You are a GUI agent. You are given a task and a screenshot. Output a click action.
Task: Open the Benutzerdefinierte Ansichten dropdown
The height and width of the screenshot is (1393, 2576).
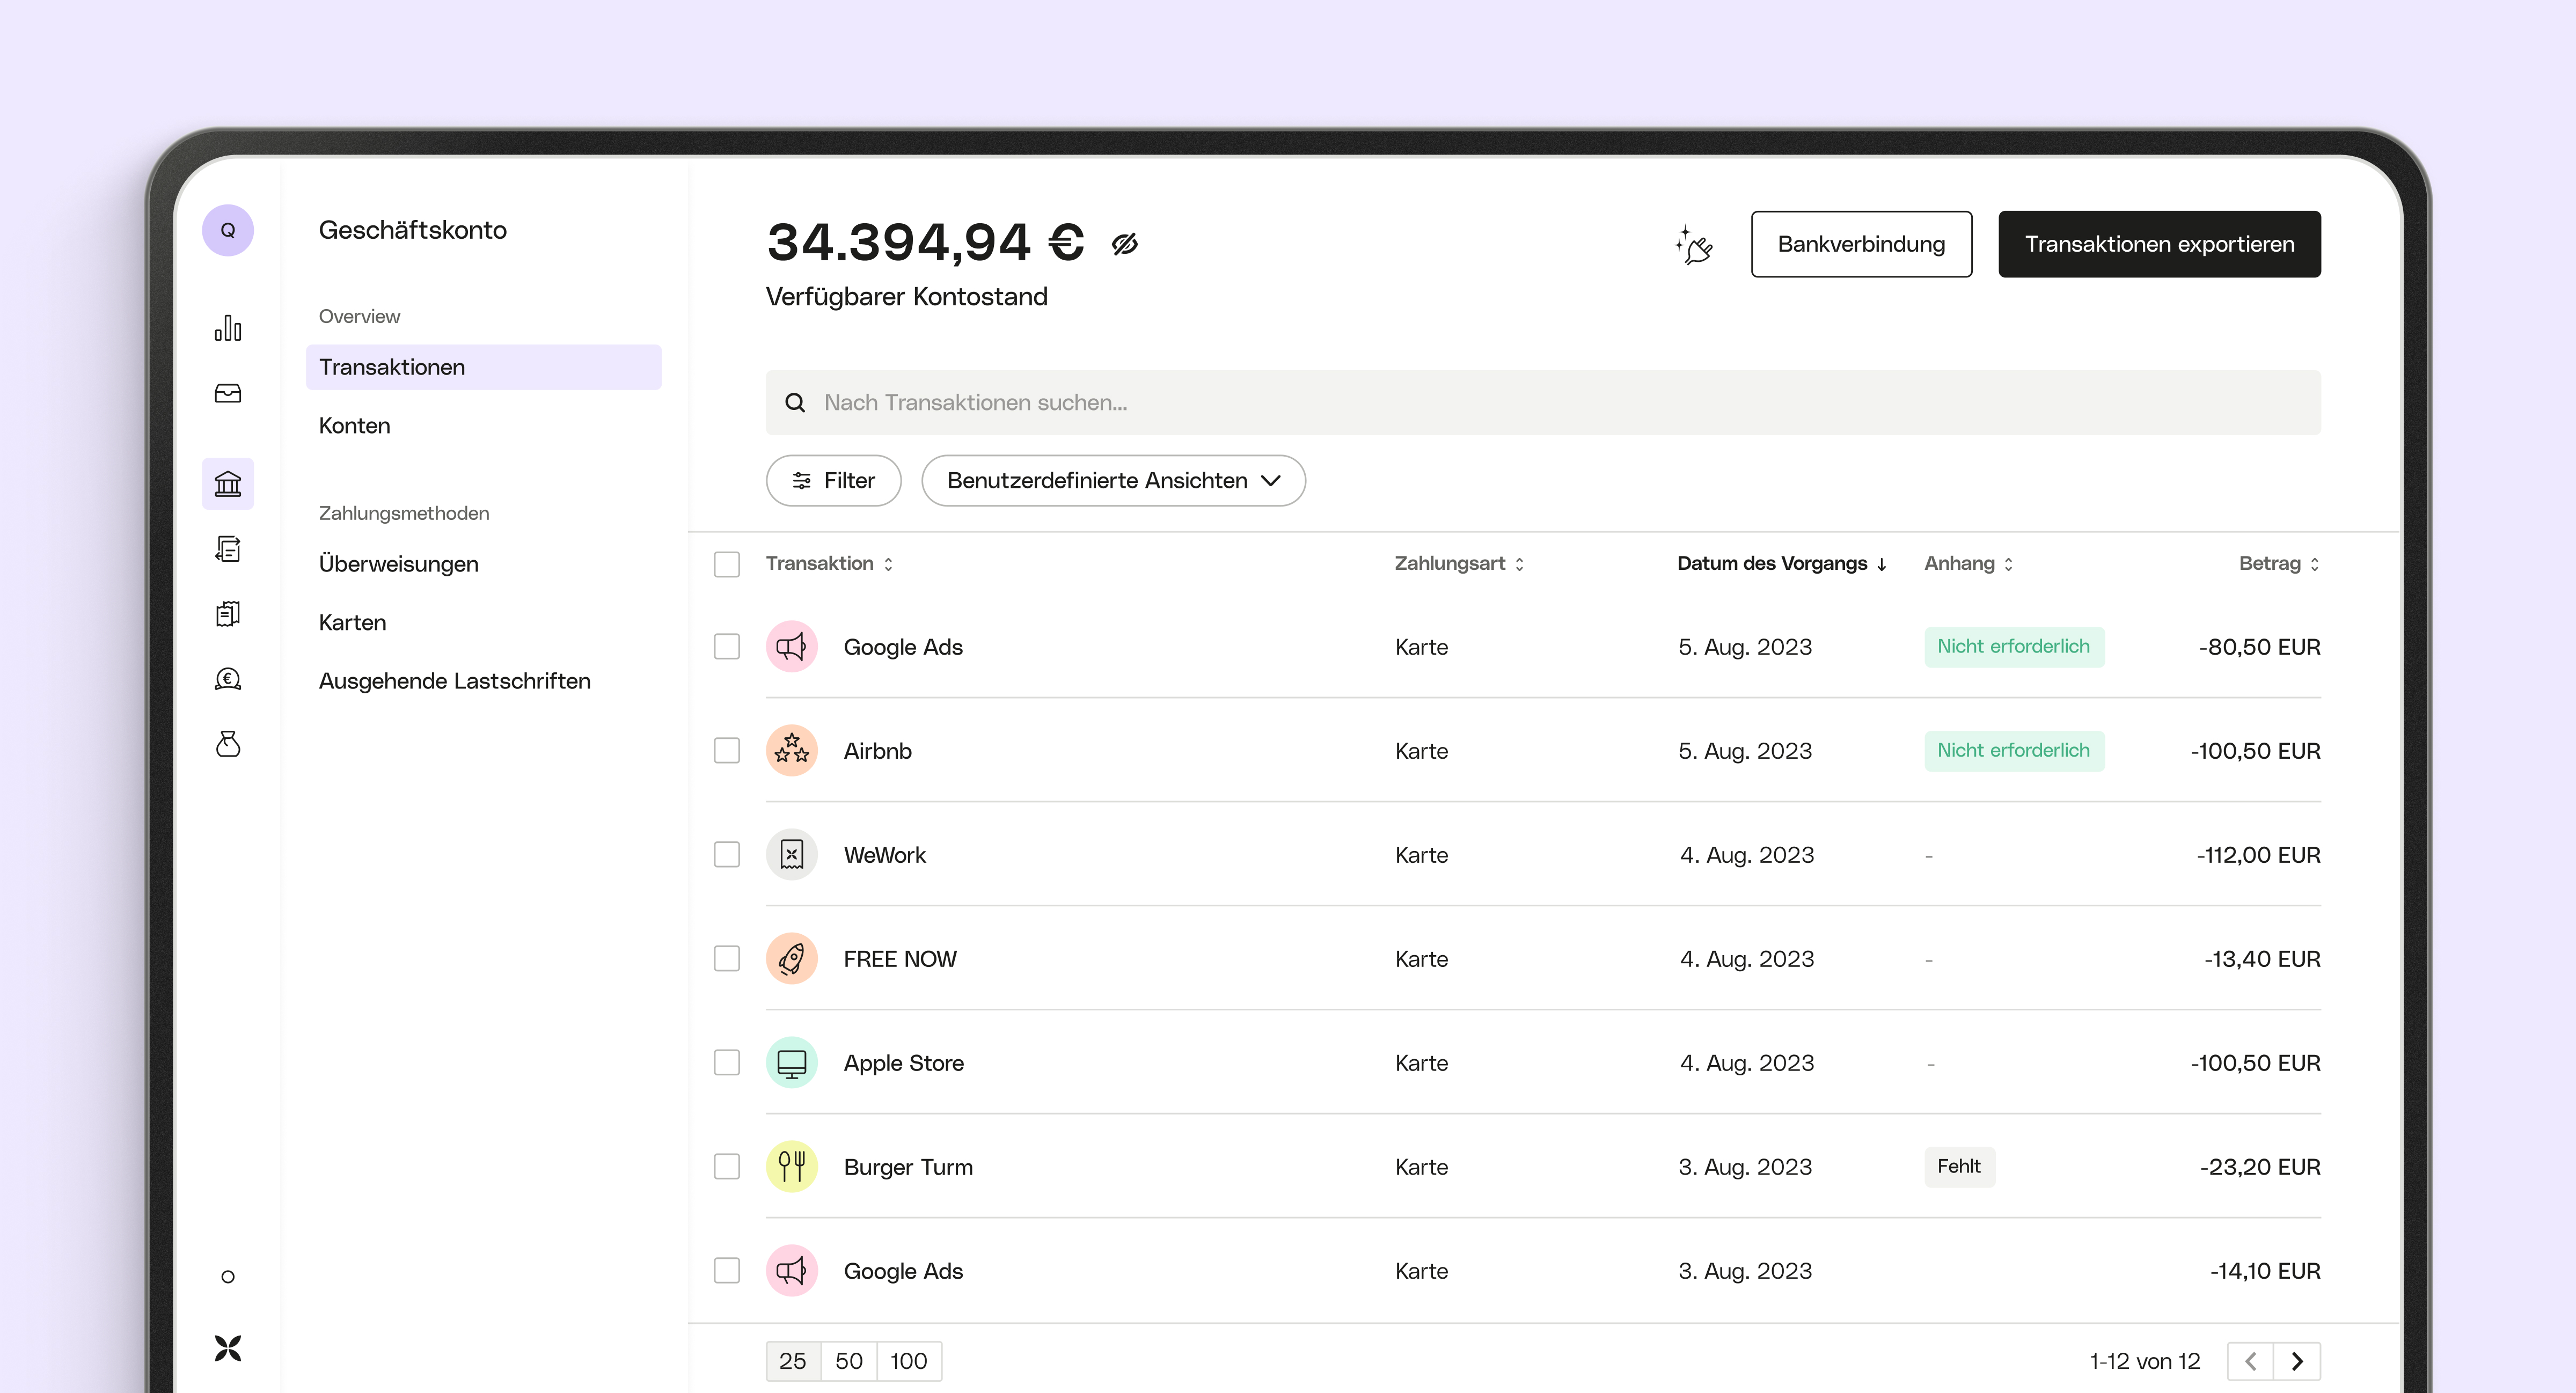[x=1113, y=481]
